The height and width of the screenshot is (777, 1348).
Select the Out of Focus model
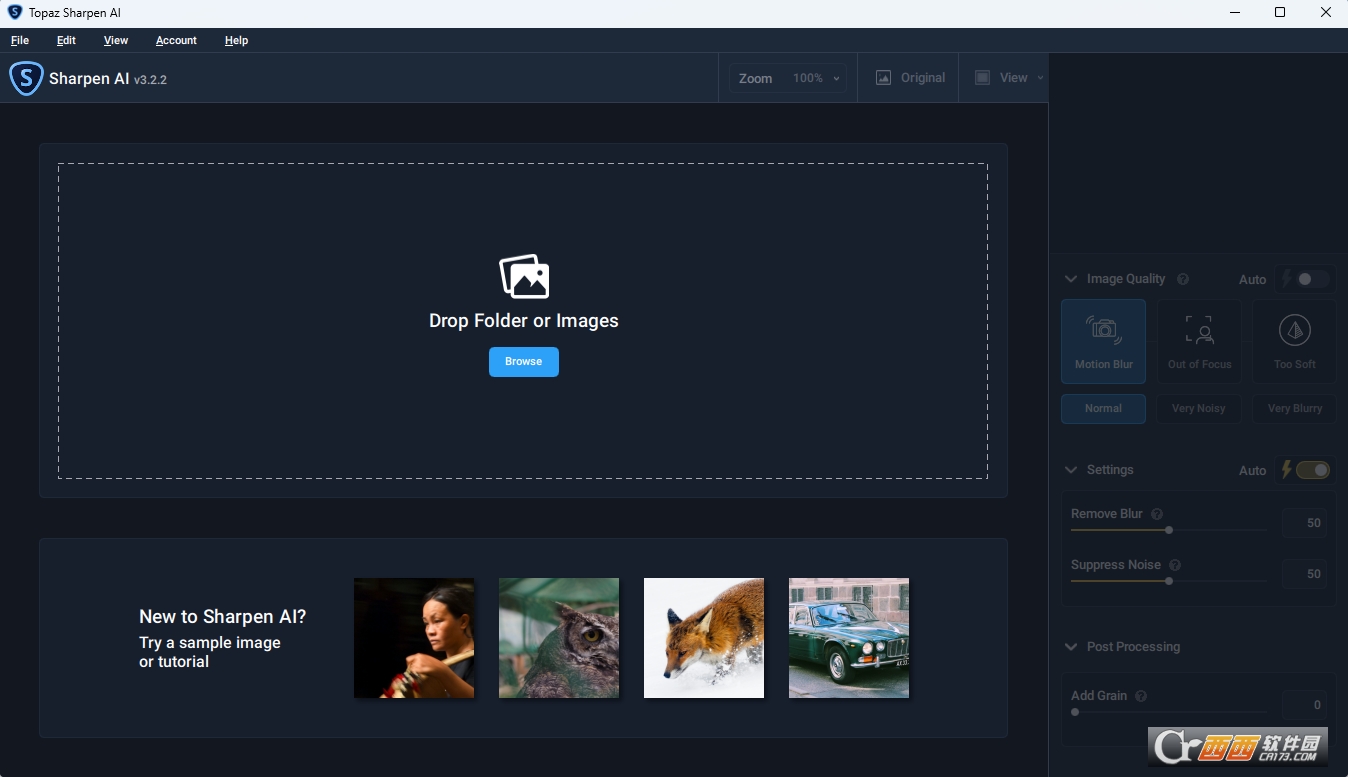(1199, 341)
